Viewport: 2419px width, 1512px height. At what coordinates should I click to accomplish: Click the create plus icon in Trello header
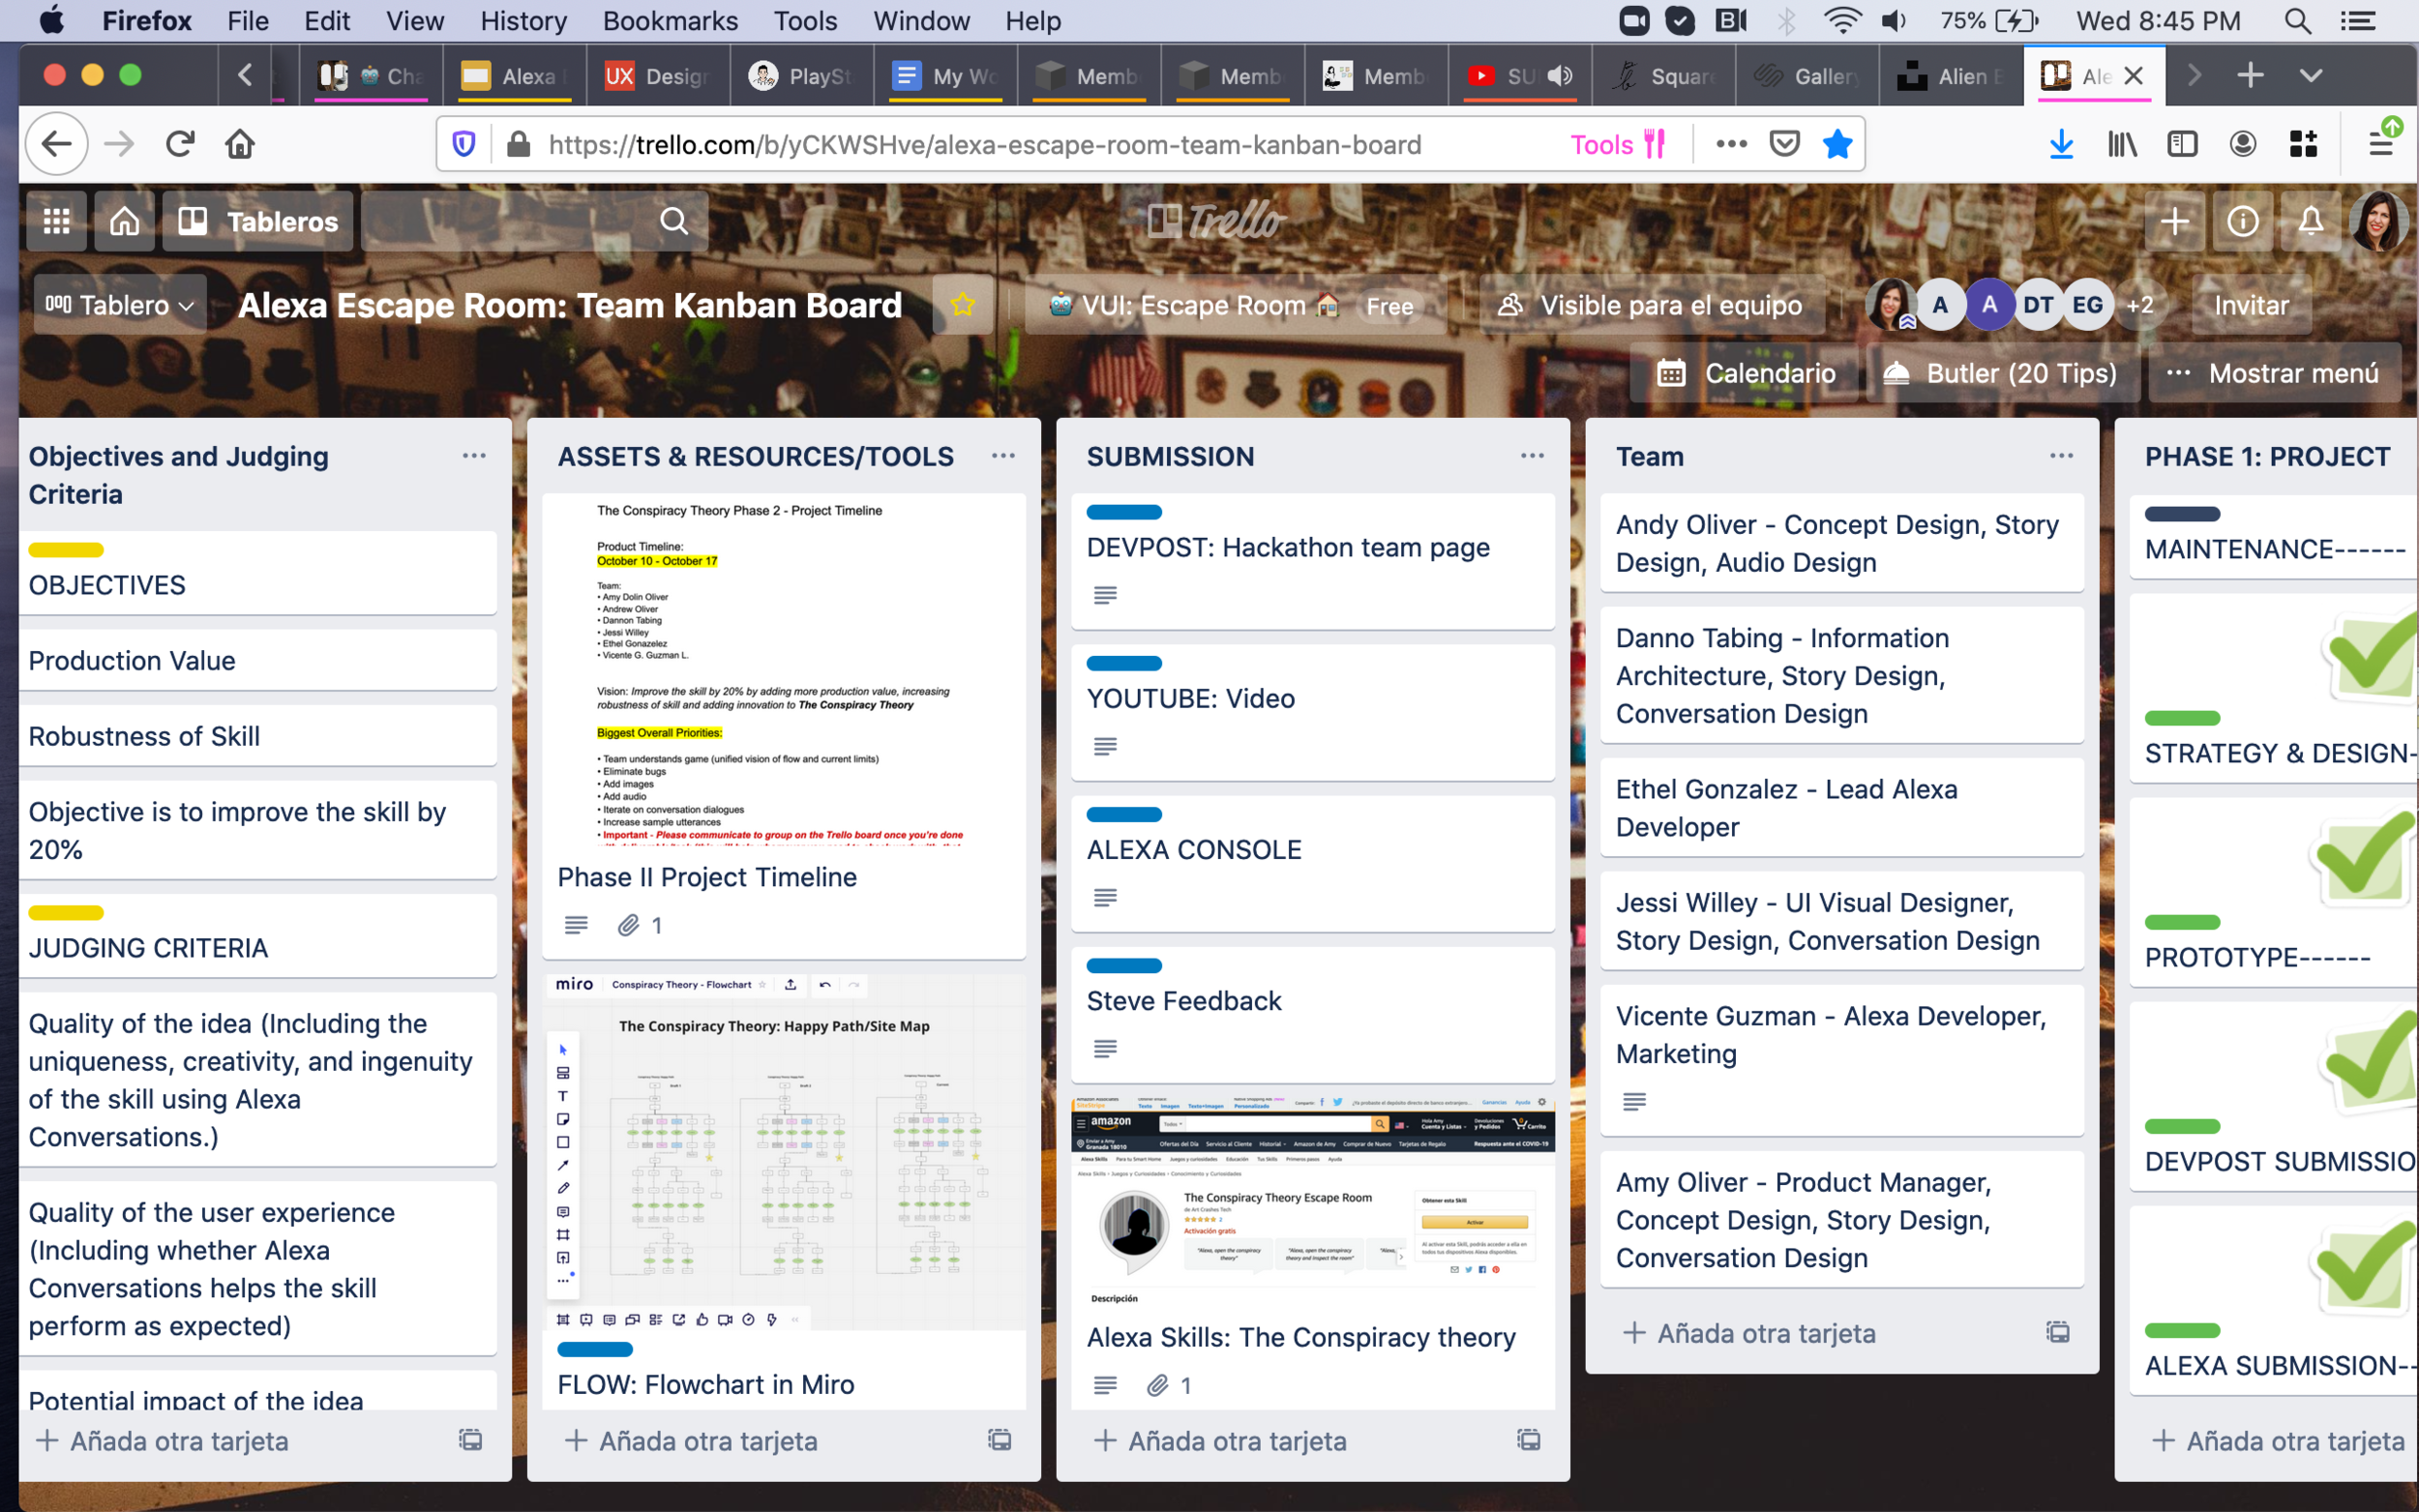pyautogui.click(x=2174, y=221)
